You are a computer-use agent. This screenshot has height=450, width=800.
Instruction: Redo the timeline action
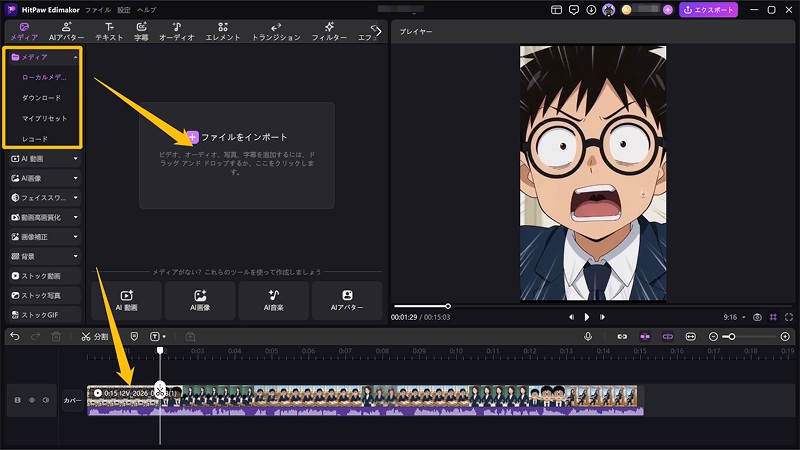coord(35,337)
